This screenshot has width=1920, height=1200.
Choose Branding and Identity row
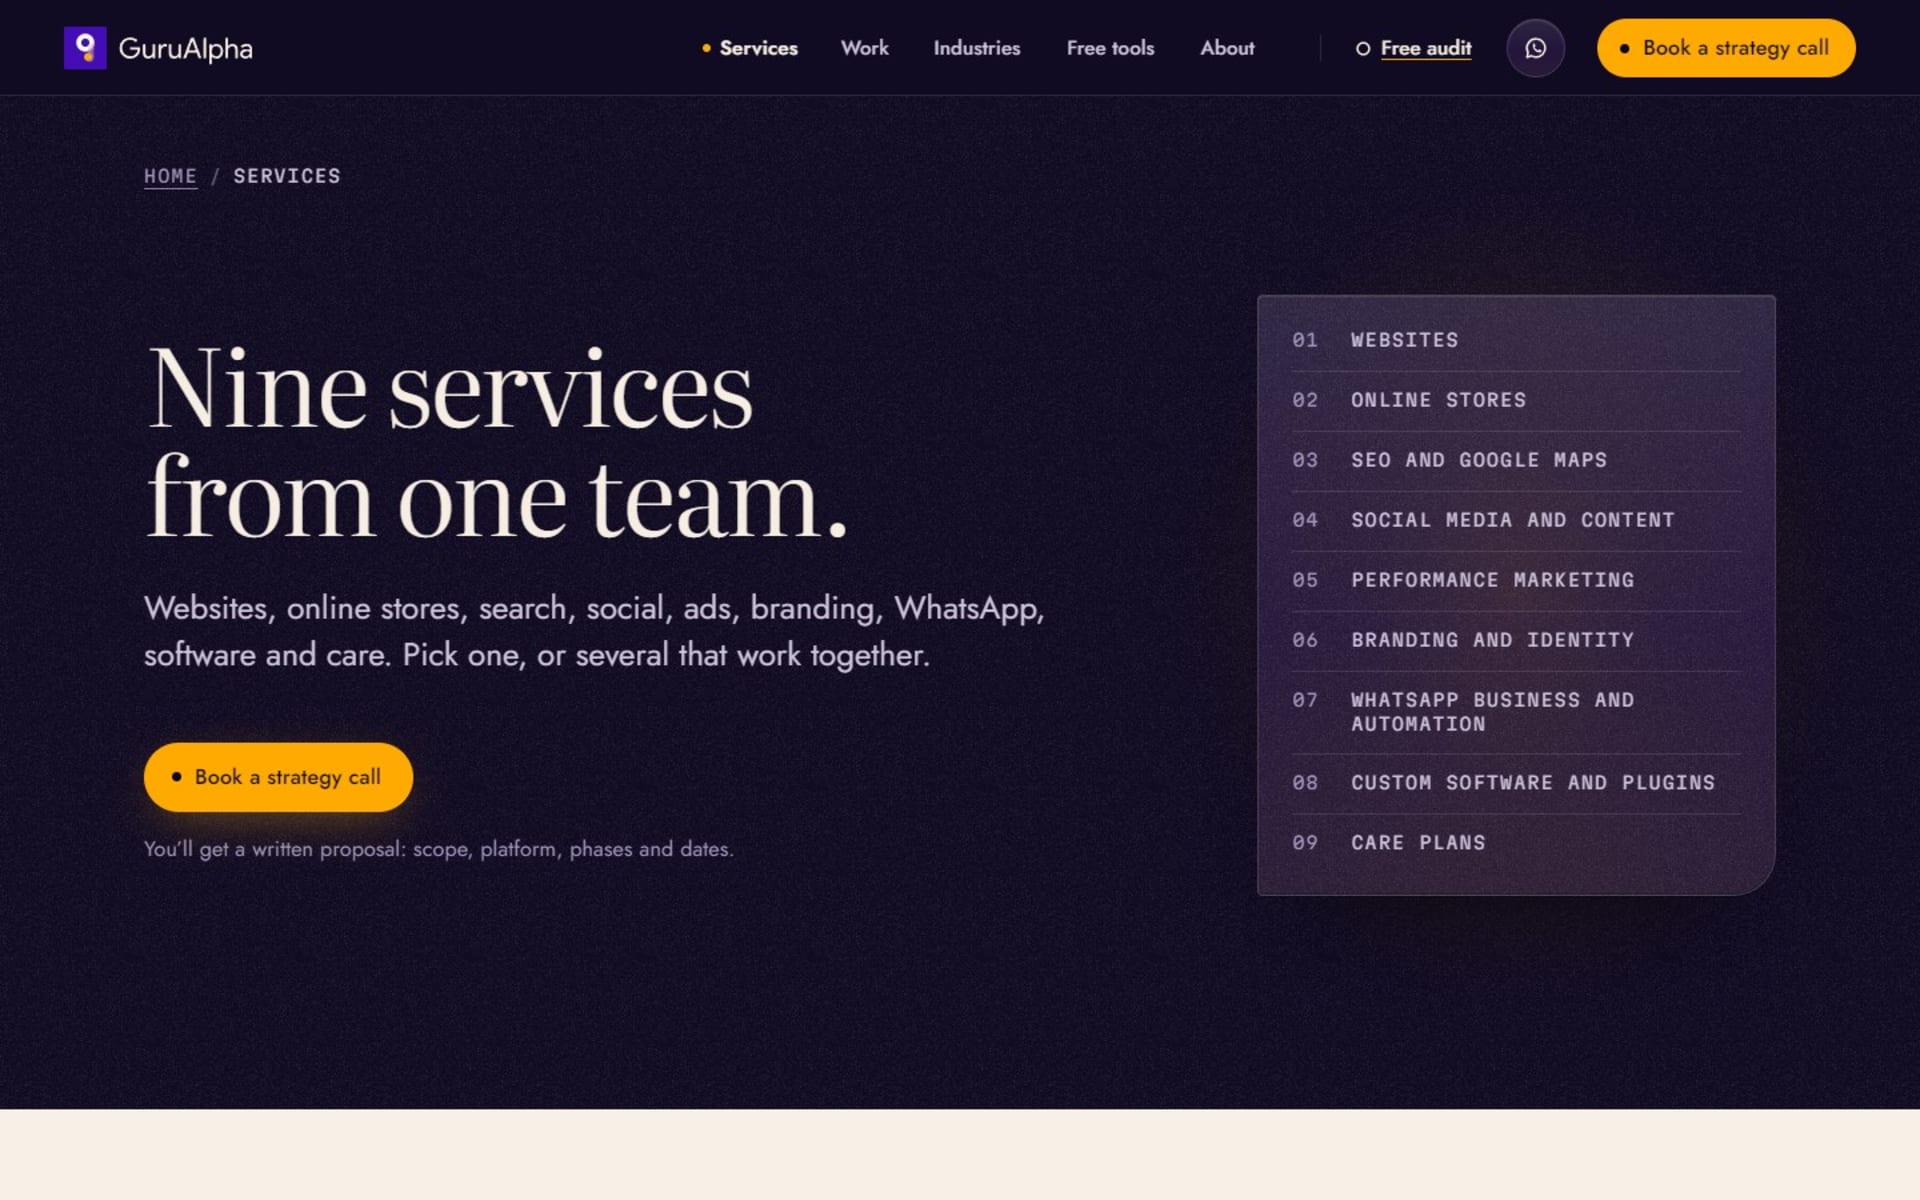1516,641
